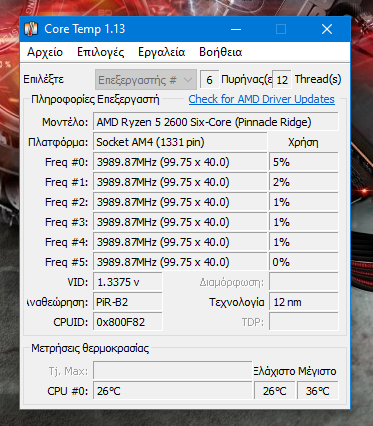Image resolution: width=373 pixels, height=426 pixels.
Task: Click Check for AMD Driver Updates link
Action: click(x=262, y=99)
